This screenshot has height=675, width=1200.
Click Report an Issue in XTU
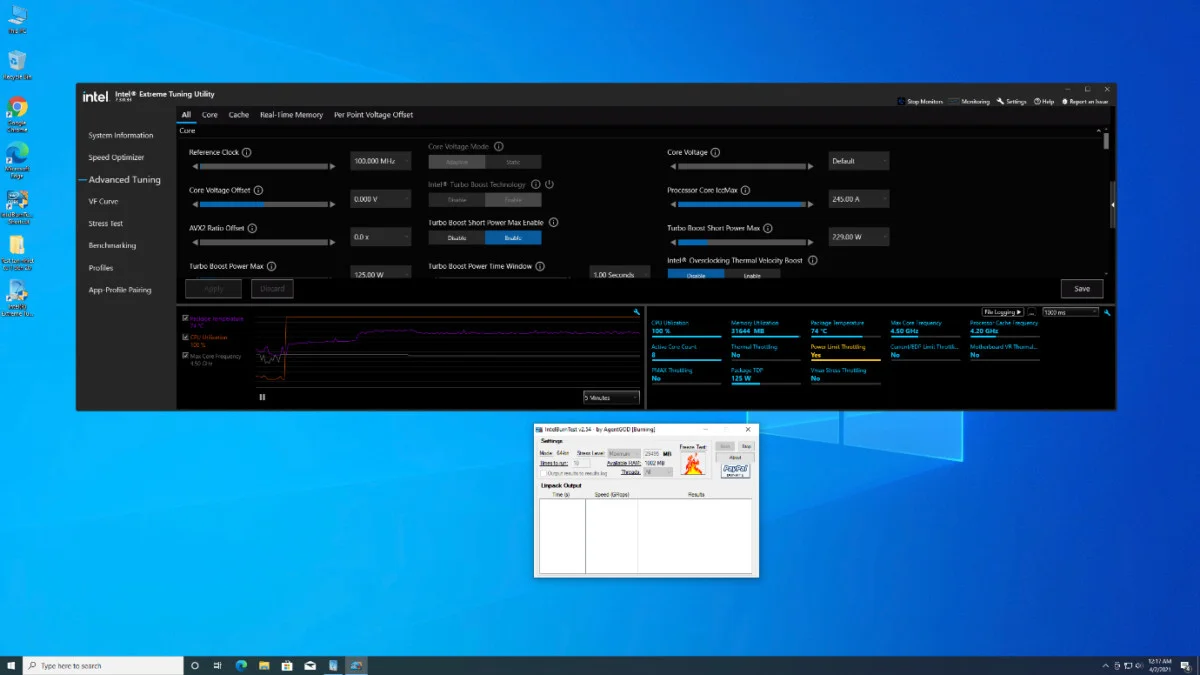point(1084,101)
